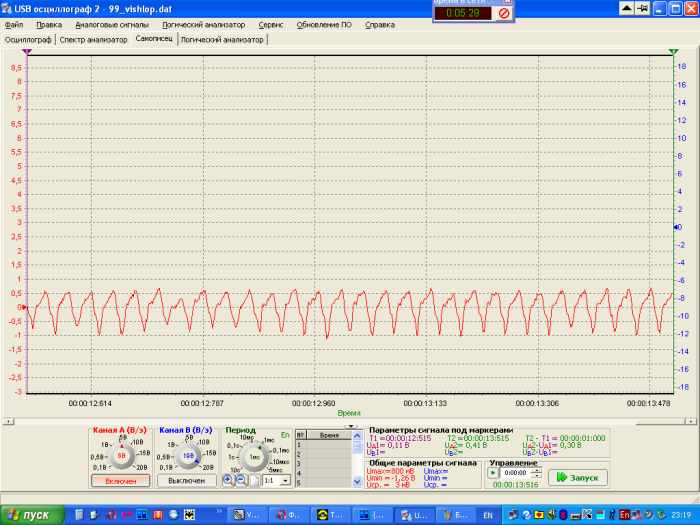This screenshot has height=525, width=700.
Task: Click the zoom in magnifier icon
Action: click(228, 480)
